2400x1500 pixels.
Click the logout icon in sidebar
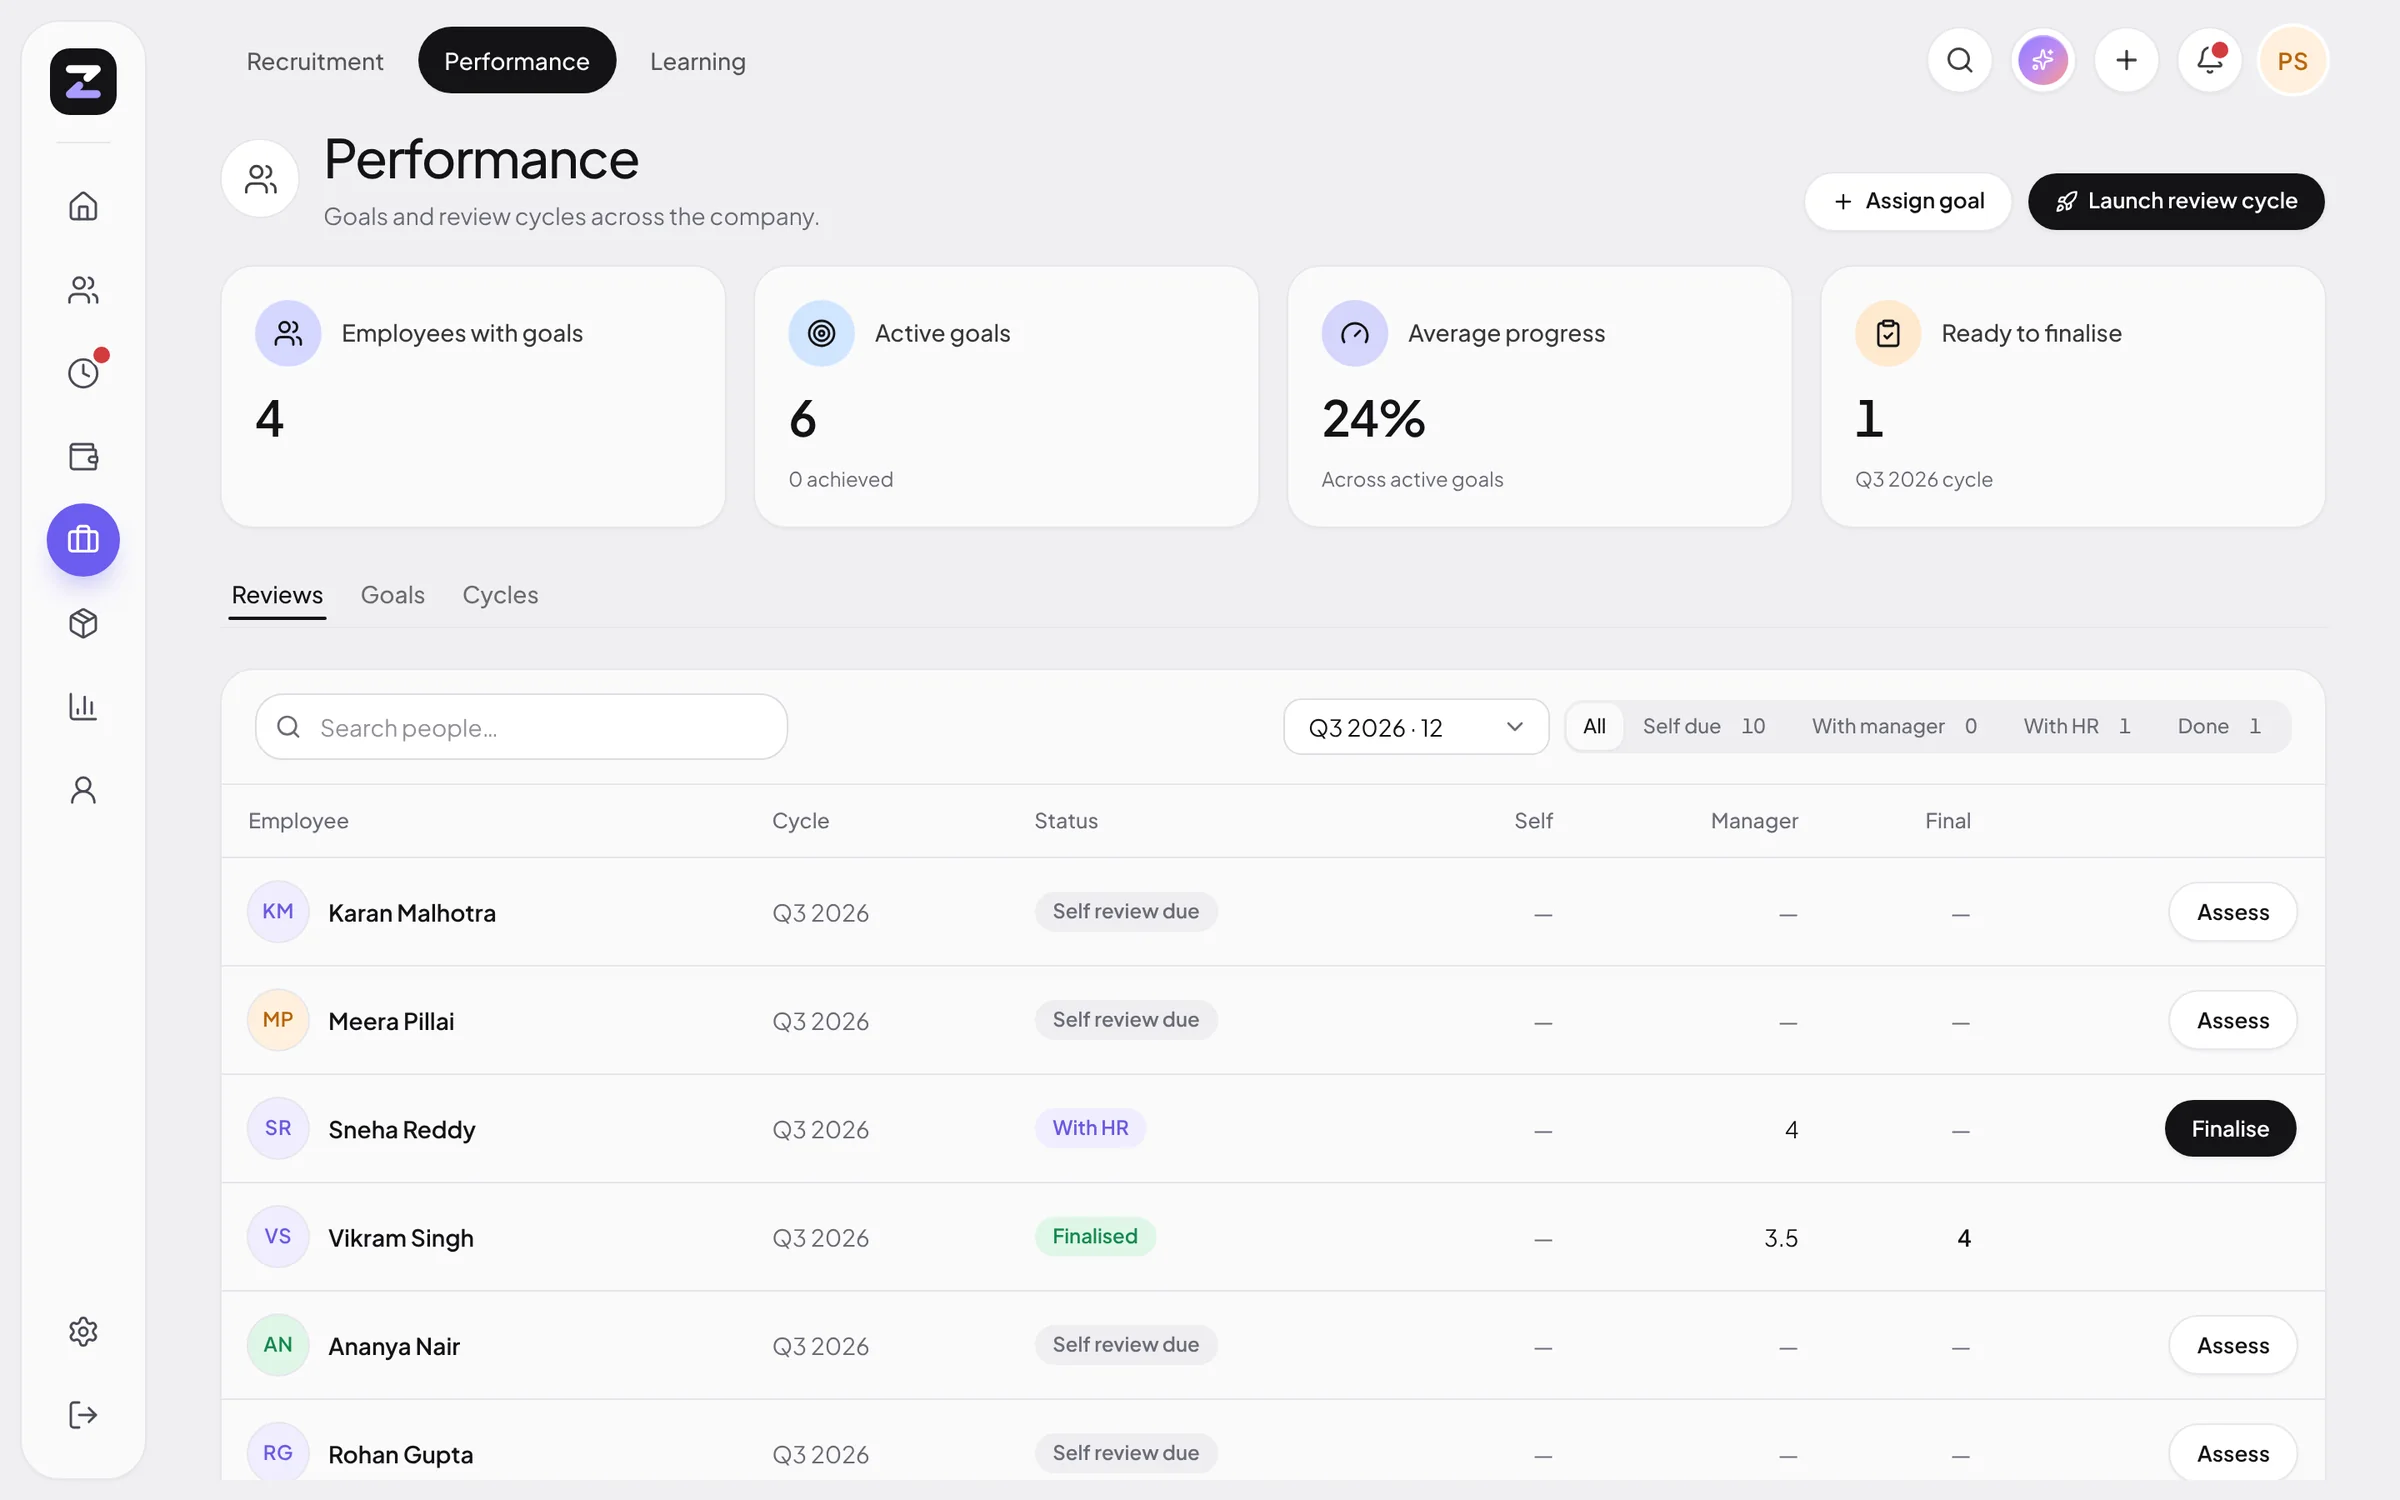click(83, 1415)
